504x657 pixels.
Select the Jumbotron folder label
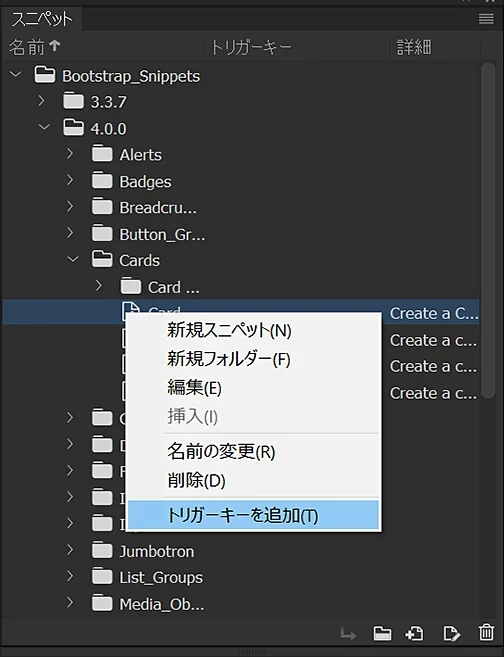pos(157,551)
